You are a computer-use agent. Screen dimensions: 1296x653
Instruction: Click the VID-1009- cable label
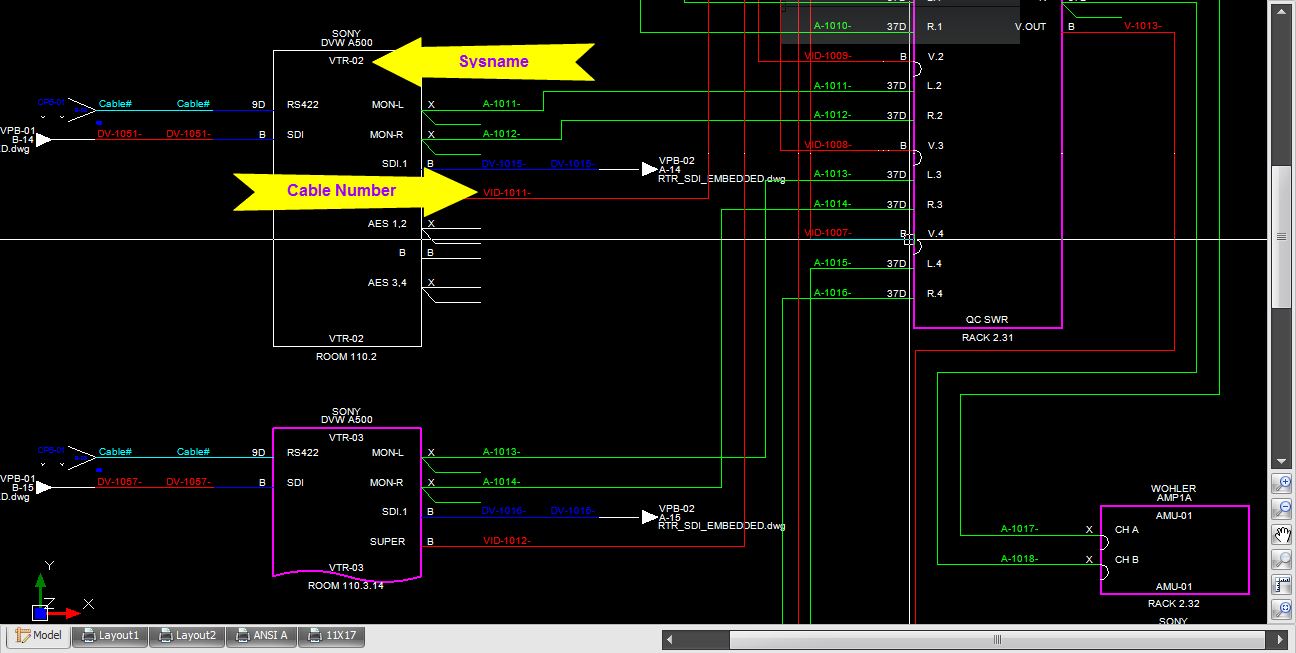(828, 56)
